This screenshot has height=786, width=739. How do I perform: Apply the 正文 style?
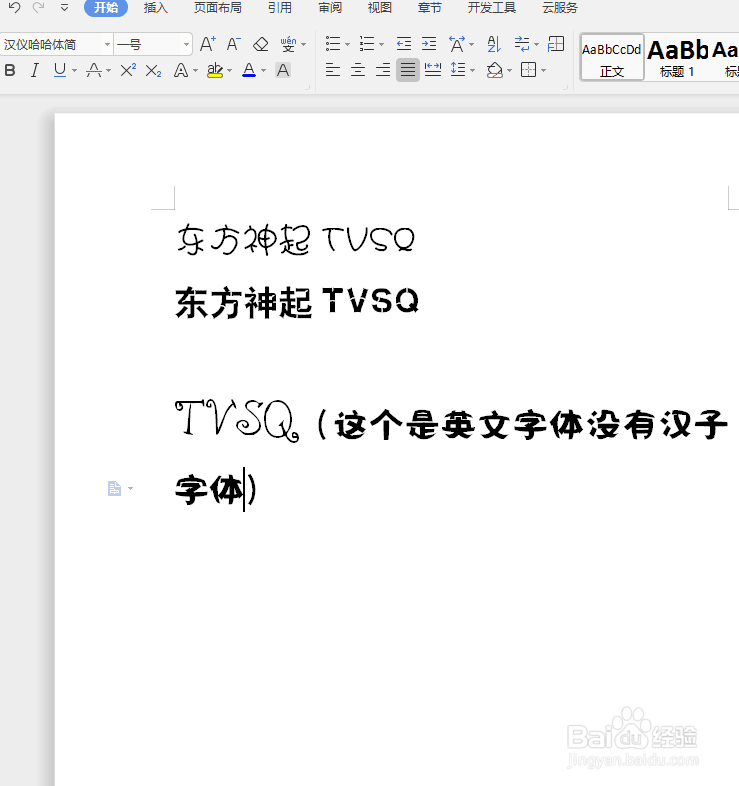pyautogui.click(x=612, y=57)
